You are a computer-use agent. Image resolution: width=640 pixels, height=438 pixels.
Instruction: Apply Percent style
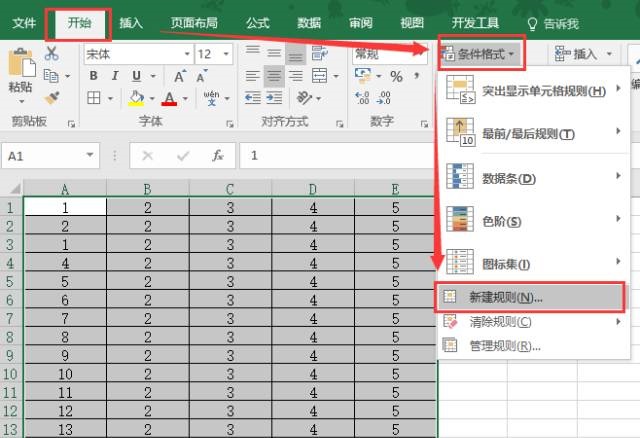pos(396,76)
